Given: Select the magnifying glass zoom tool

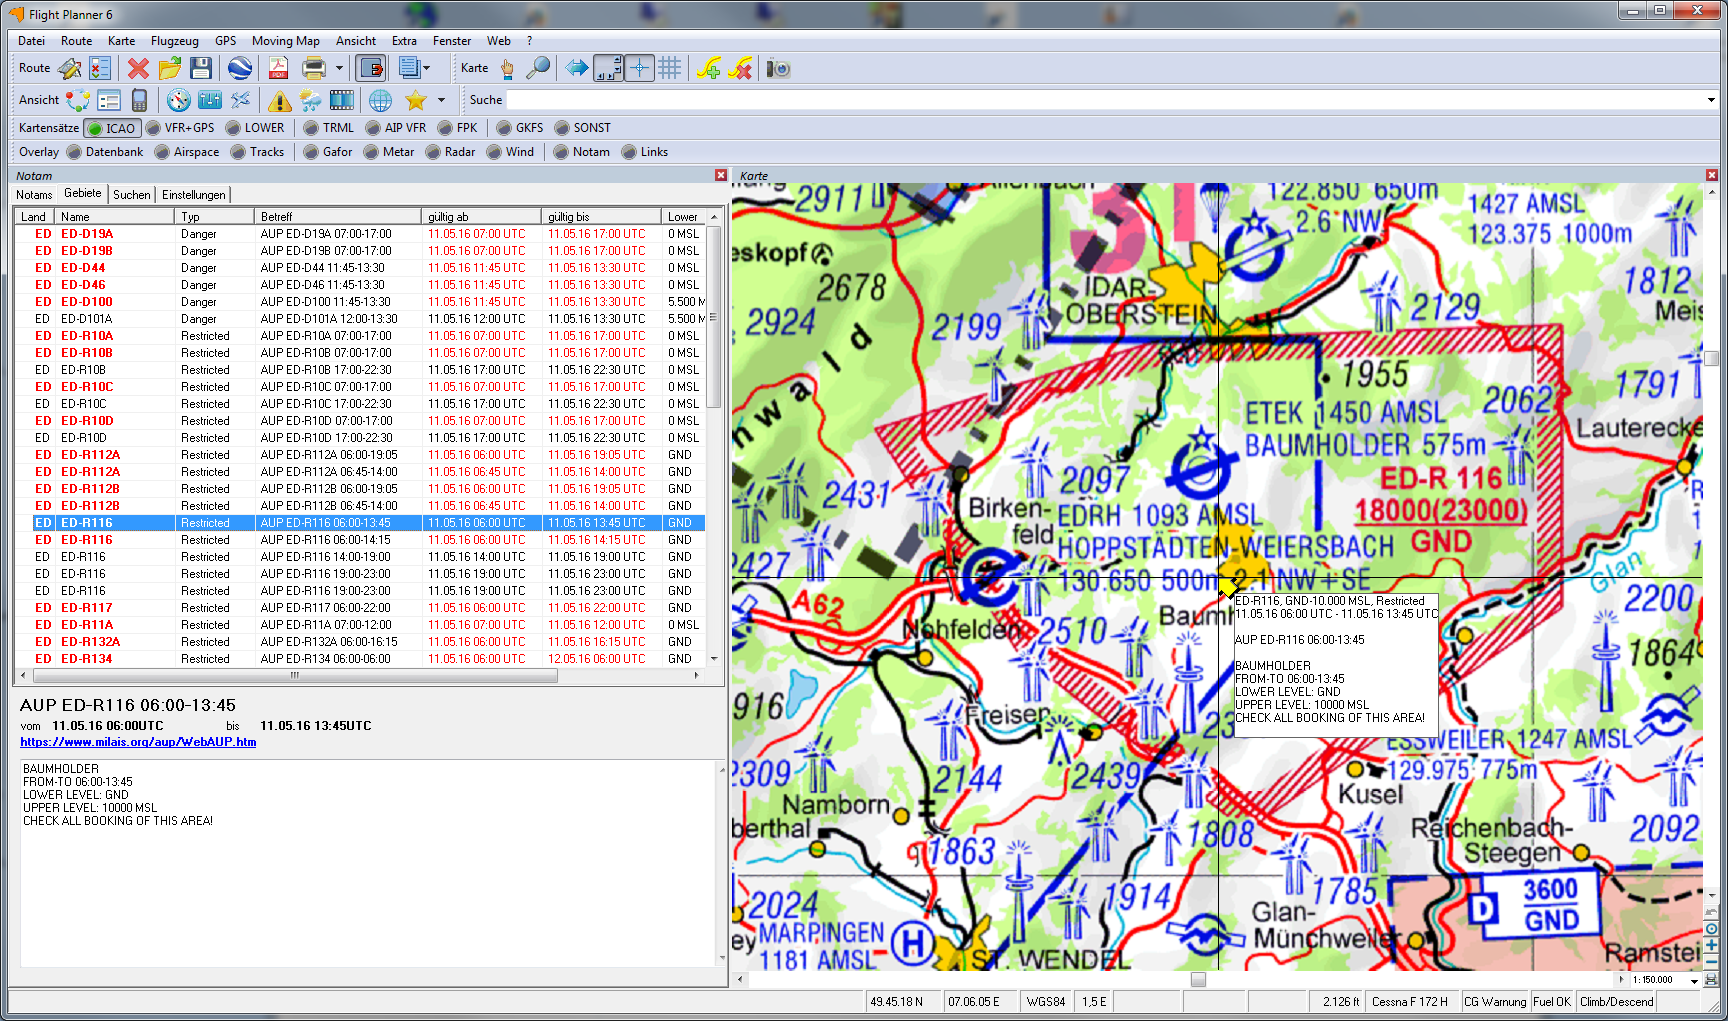Looking at the screenshot, I should point(538,68).
